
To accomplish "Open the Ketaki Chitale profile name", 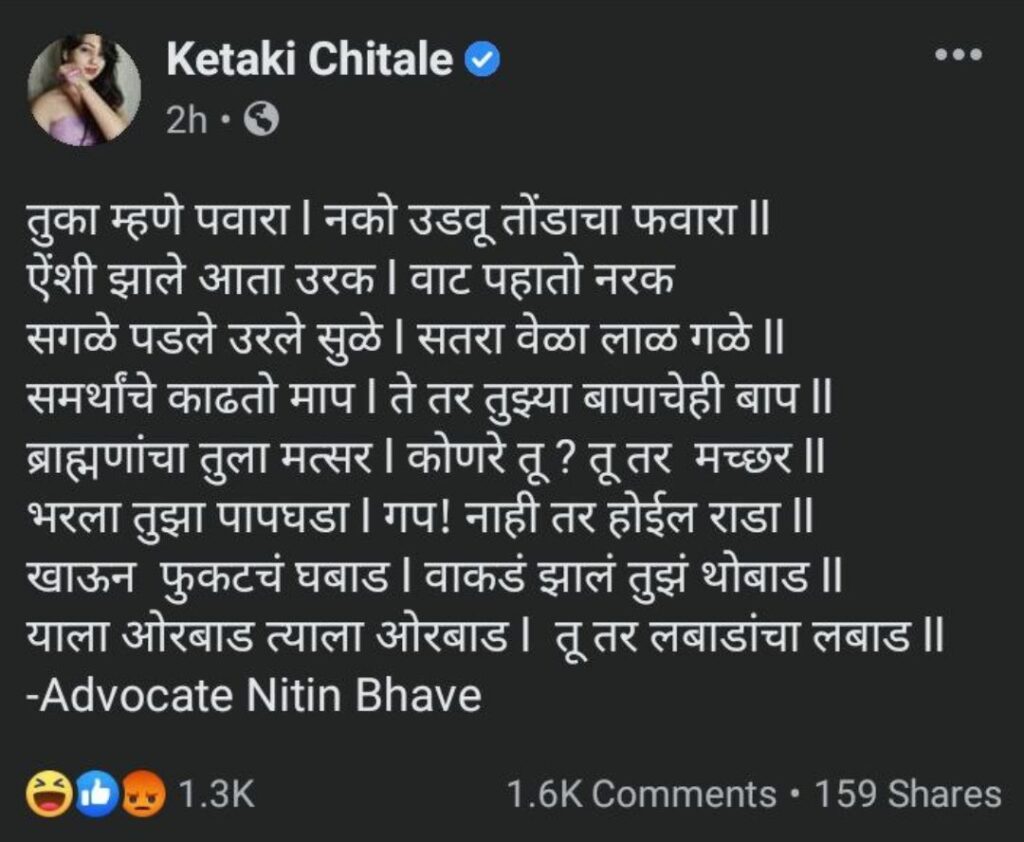I will (310, 59).
